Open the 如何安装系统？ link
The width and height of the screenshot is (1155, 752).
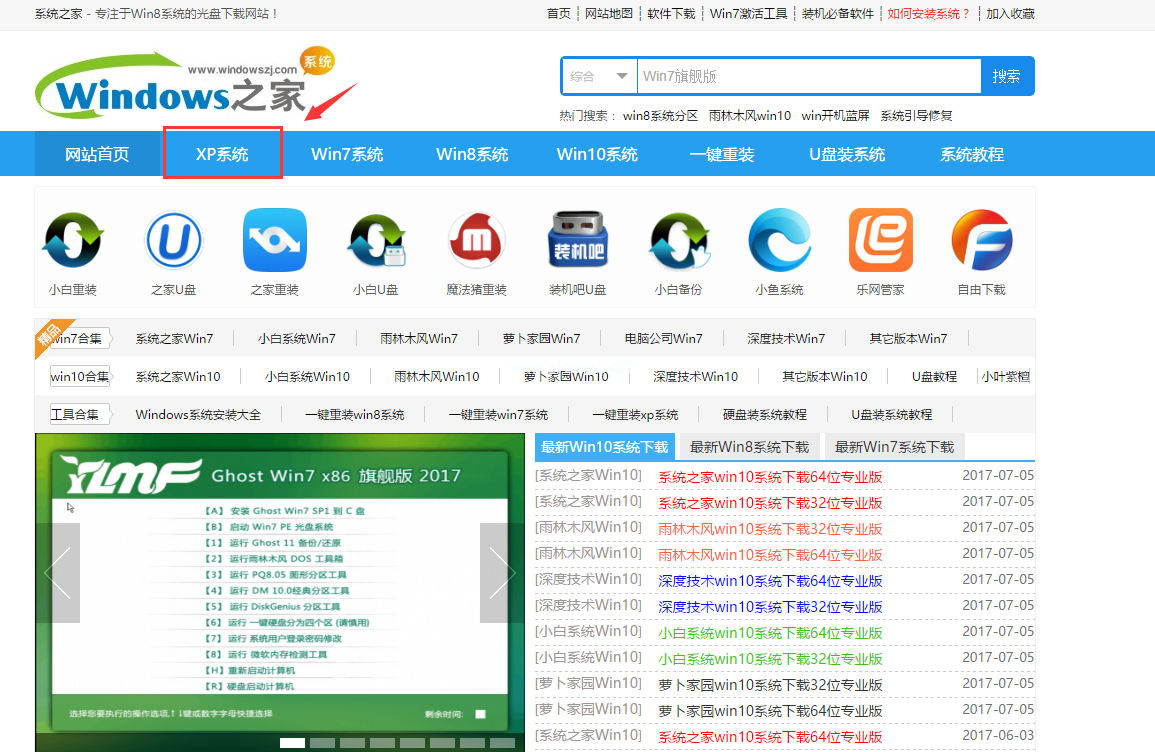(928, 14)
